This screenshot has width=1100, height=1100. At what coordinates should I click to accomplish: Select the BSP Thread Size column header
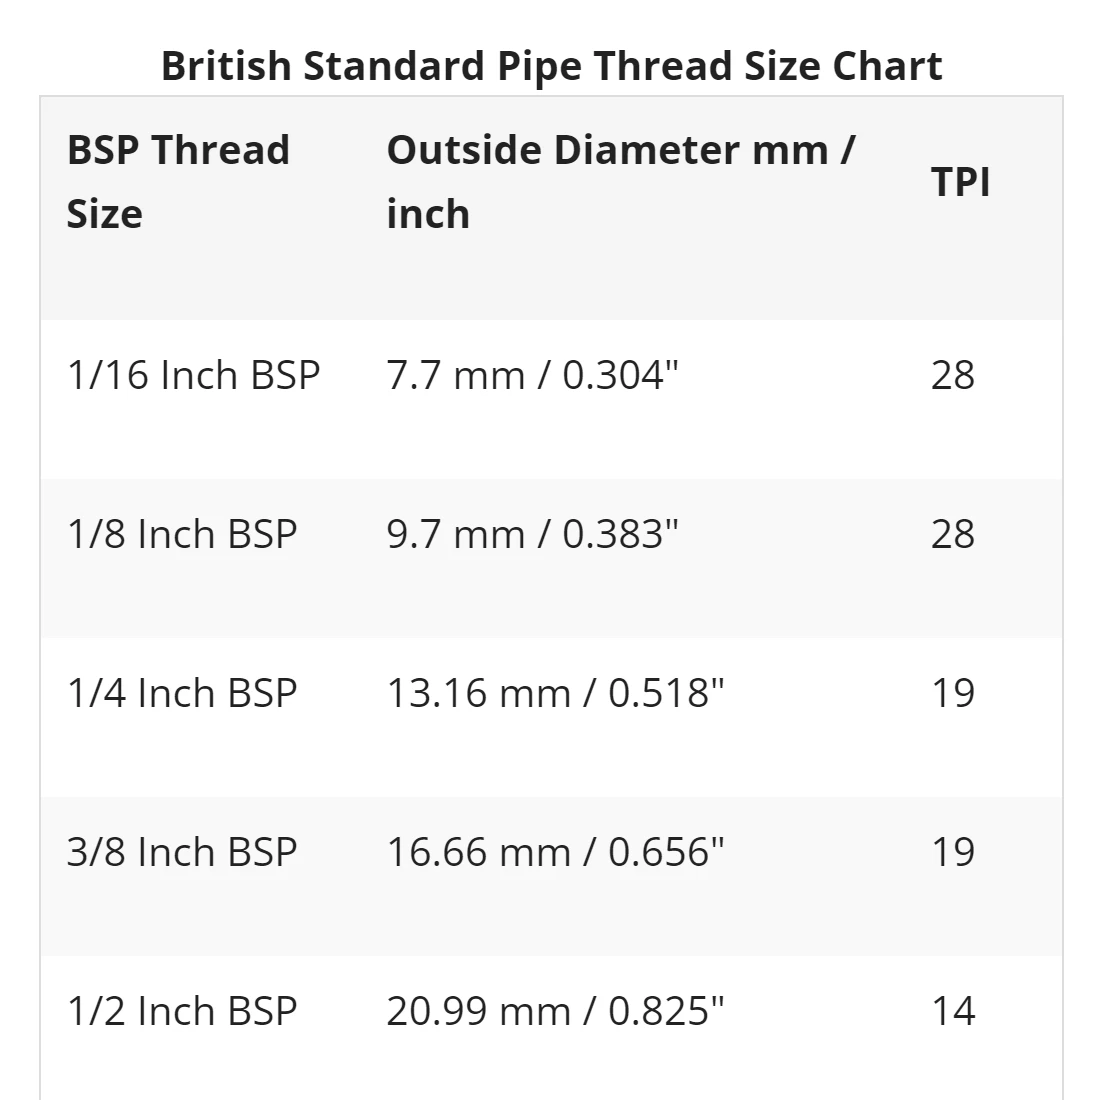pyautogui.click(x=178, y=182)
